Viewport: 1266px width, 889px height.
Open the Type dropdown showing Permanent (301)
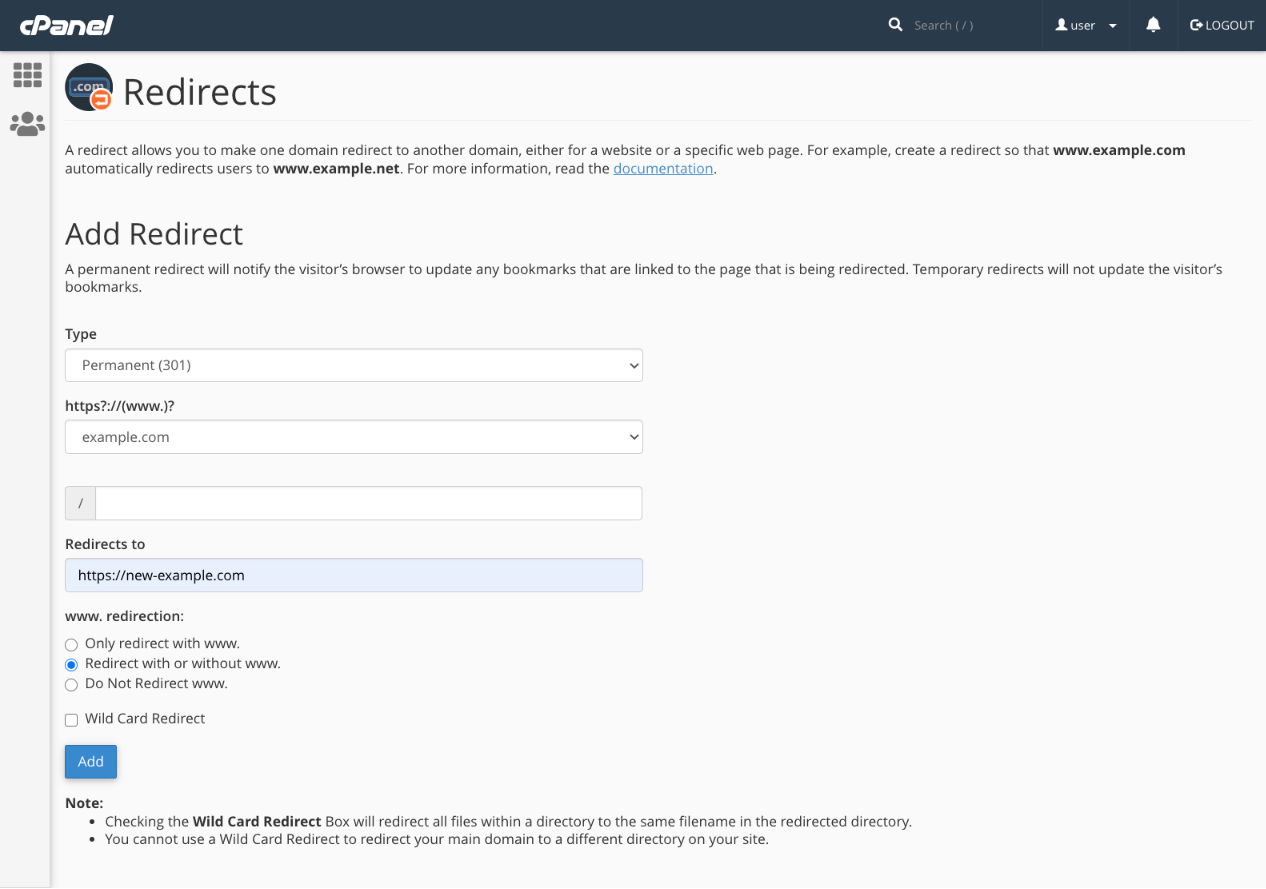click(353, 365)
